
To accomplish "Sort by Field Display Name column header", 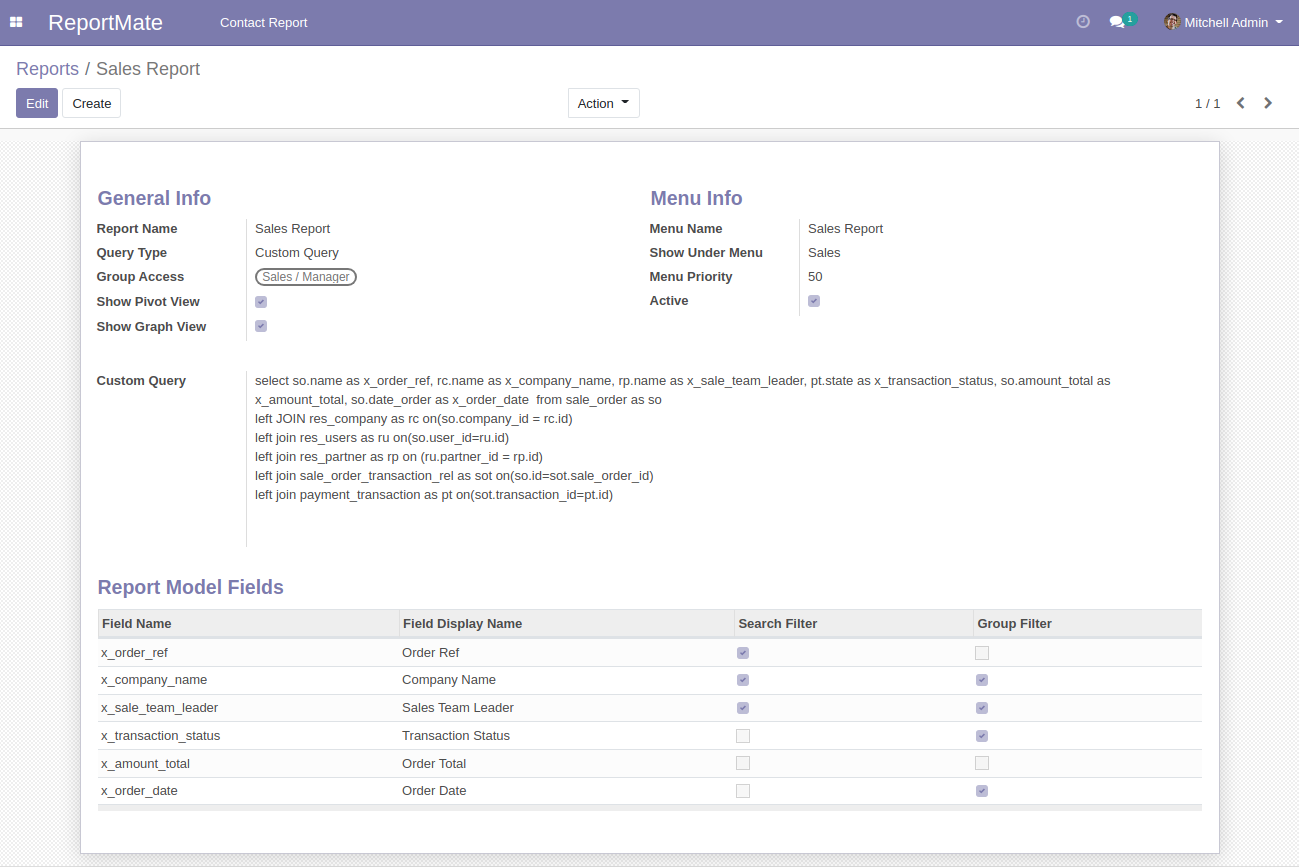I will click(462, 623).
